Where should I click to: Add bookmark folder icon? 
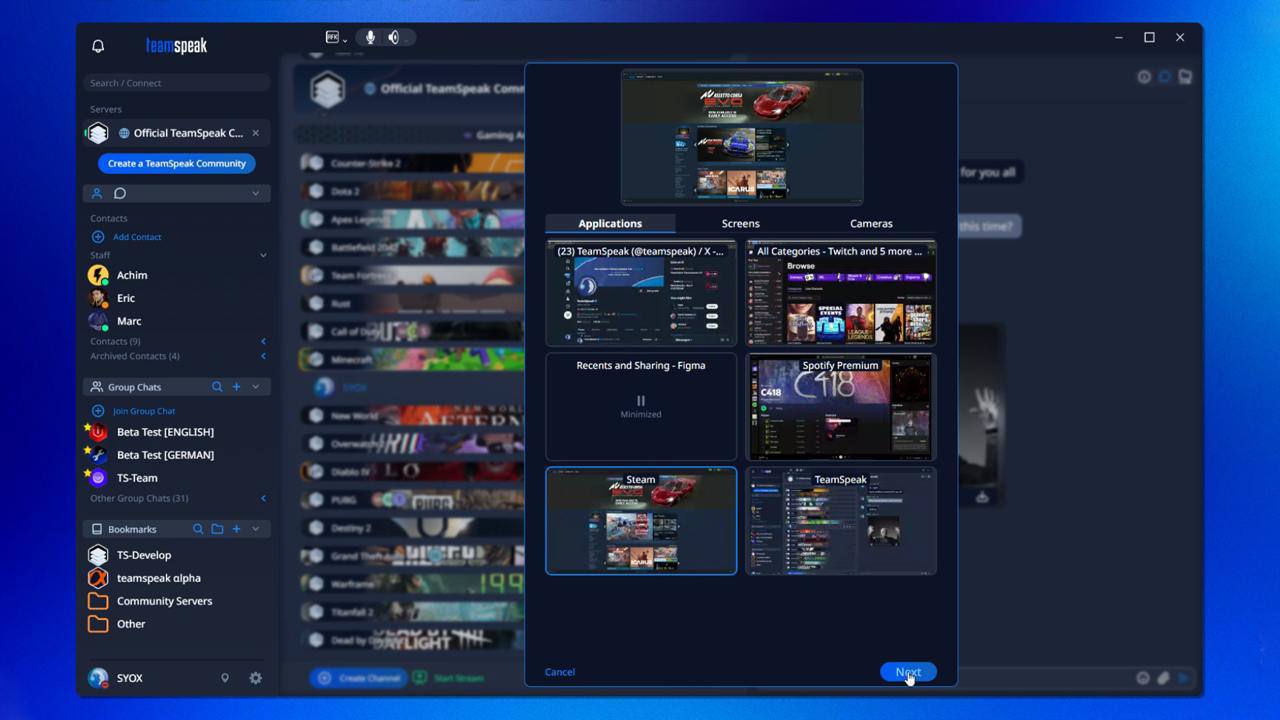217,529
